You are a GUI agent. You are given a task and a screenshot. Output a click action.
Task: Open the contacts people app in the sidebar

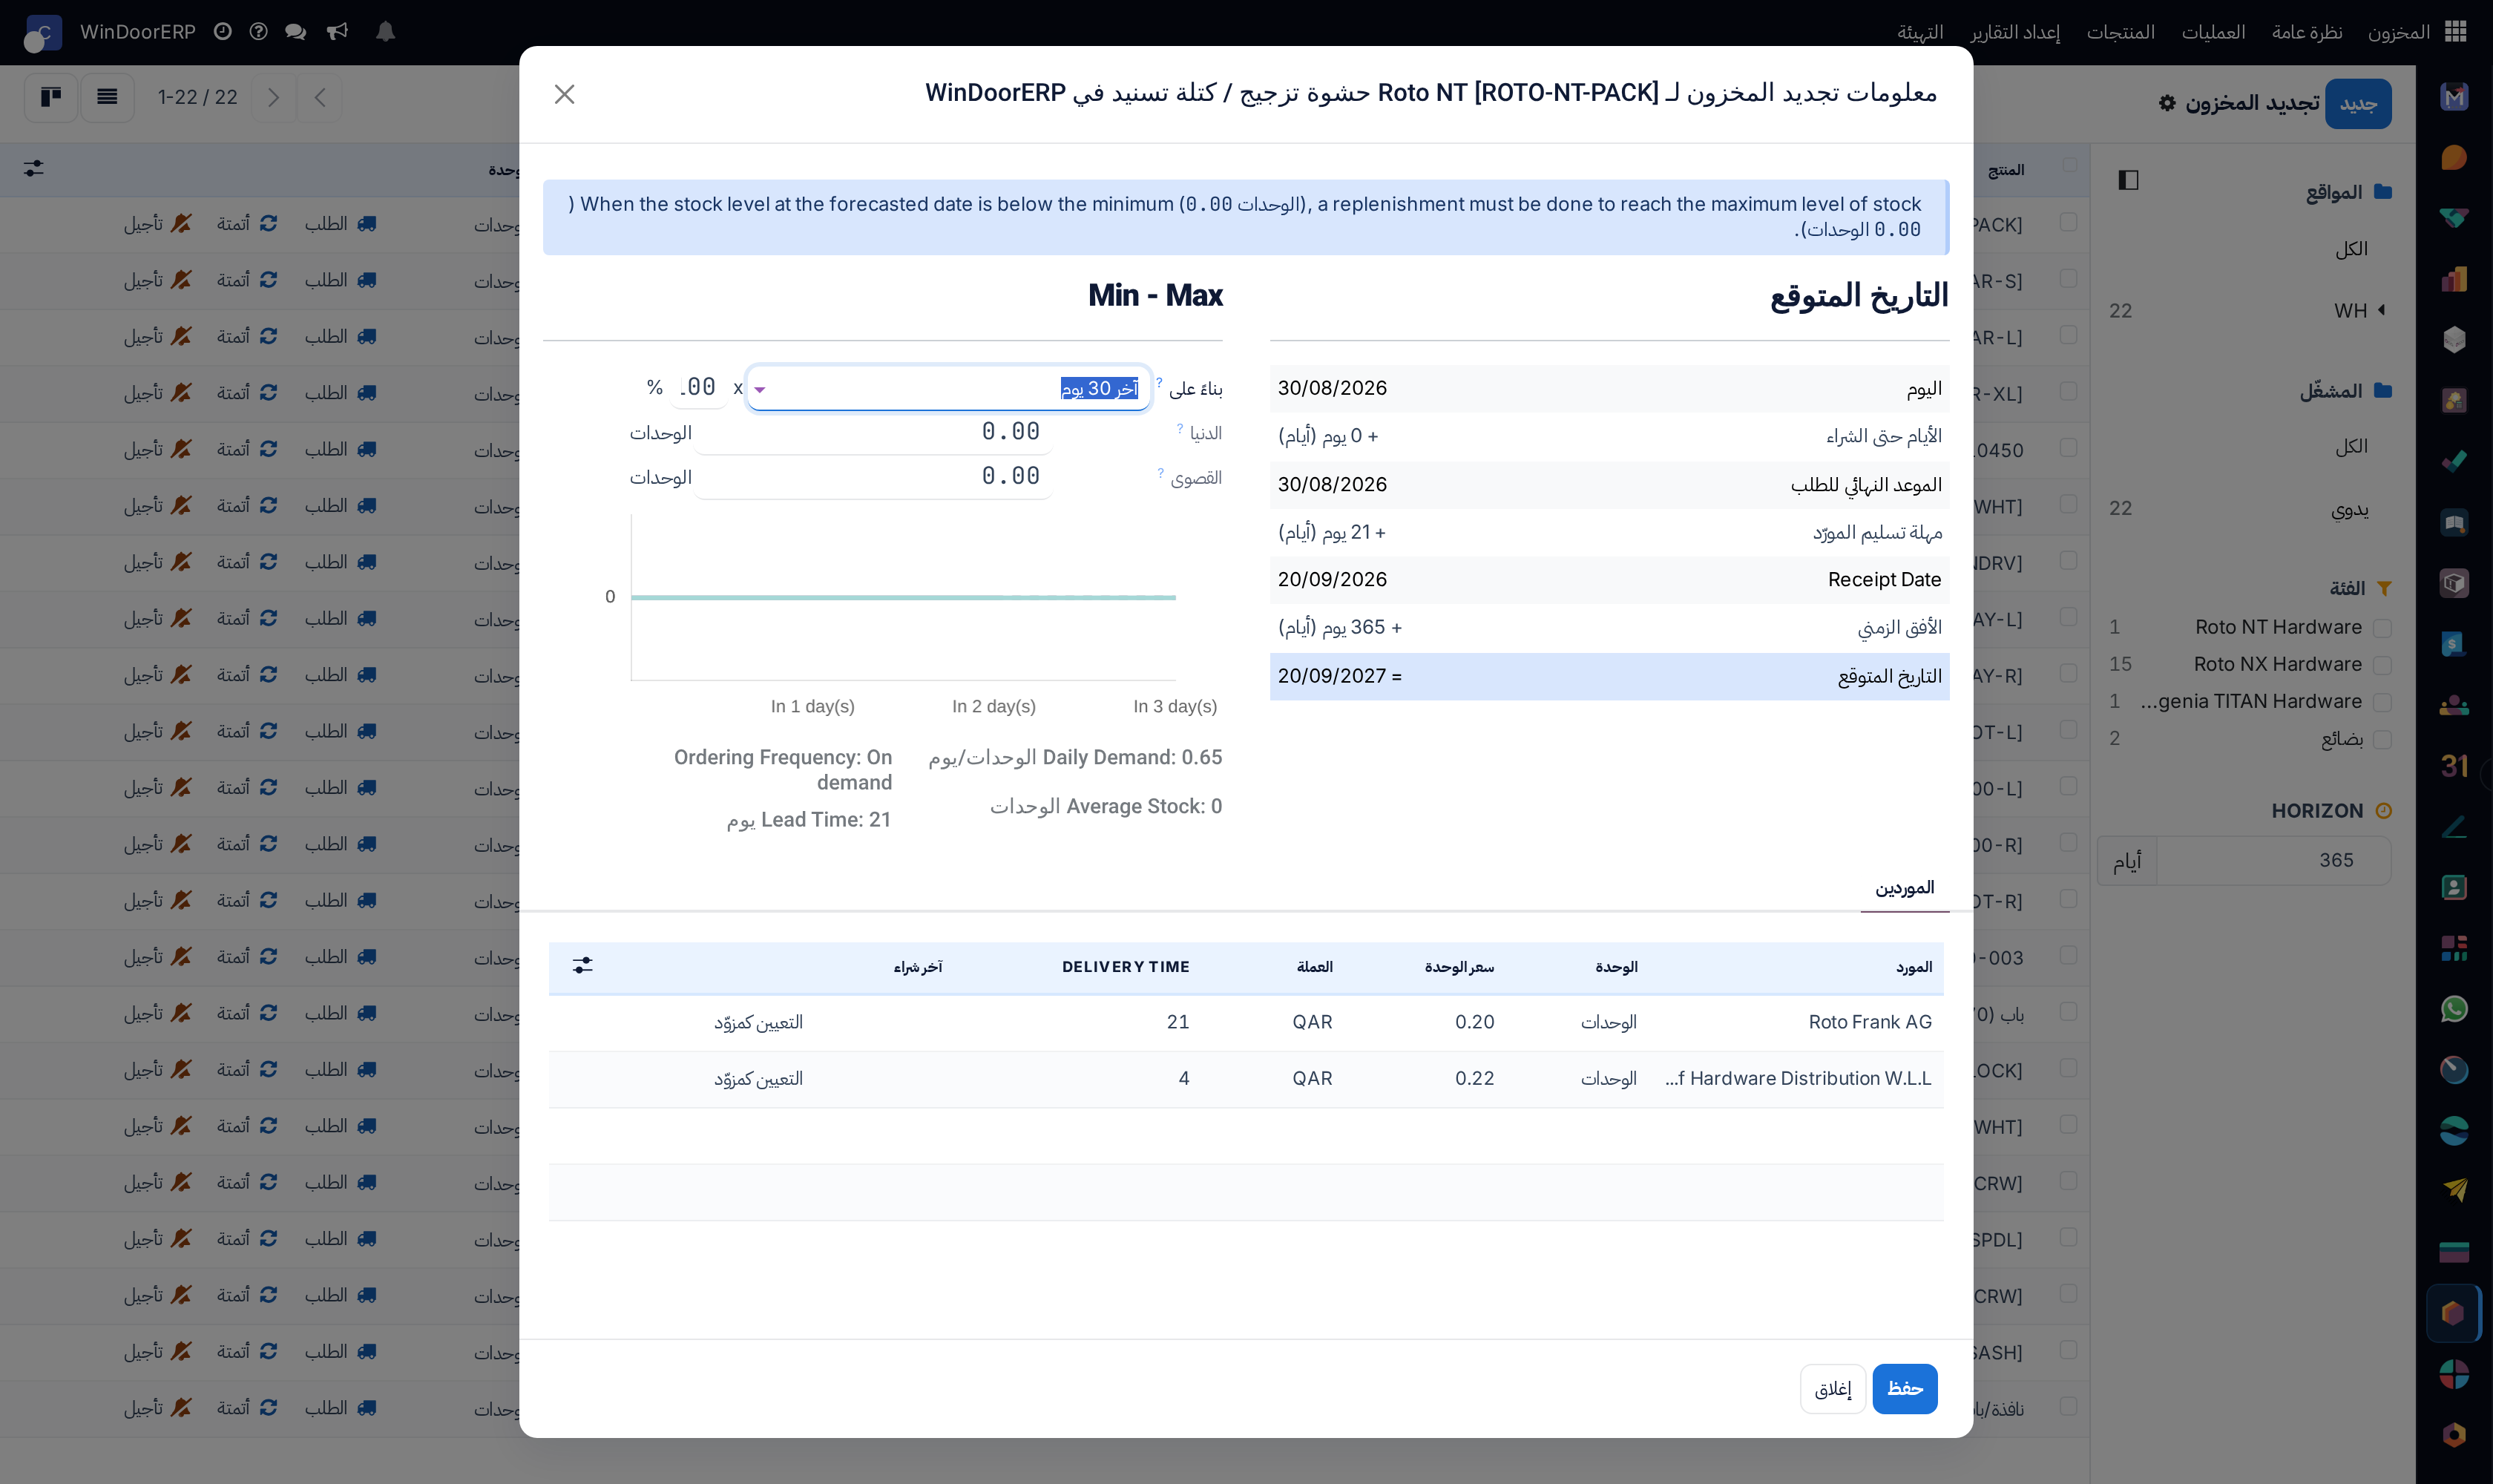[2453, 705]
